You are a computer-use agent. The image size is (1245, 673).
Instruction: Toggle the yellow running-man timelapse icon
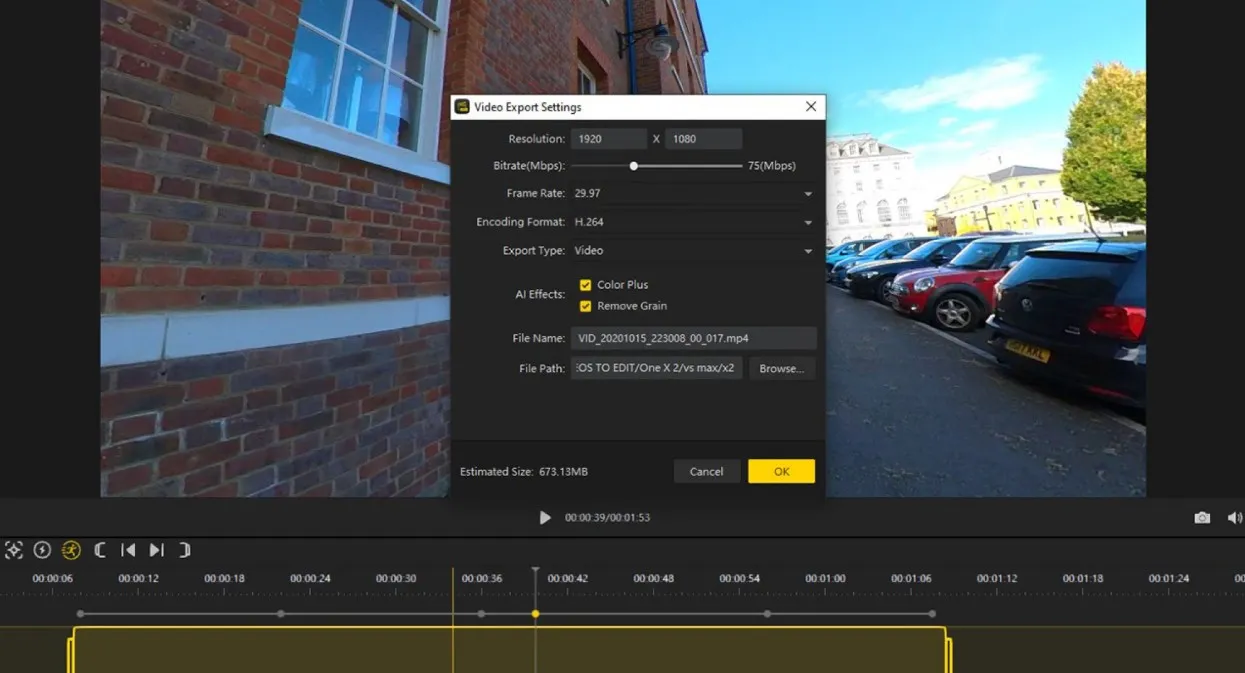point(71,550)
